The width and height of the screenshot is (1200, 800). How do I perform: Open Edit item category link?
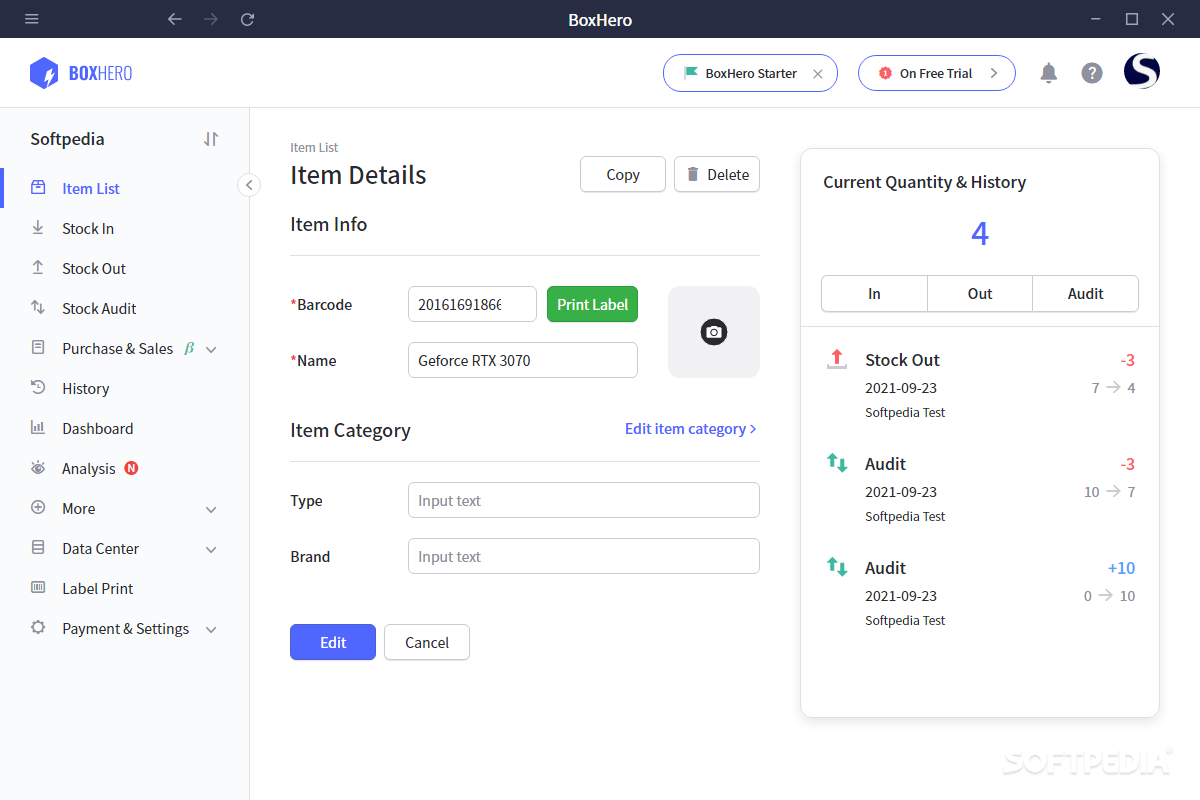(691, 428)
